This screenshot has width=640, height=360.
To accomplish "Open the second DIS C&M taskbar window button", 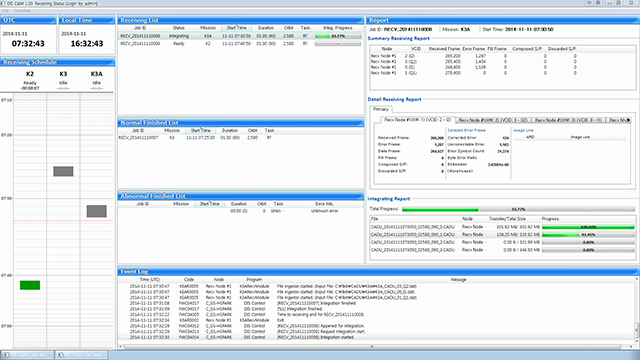I will pos(82,355).
